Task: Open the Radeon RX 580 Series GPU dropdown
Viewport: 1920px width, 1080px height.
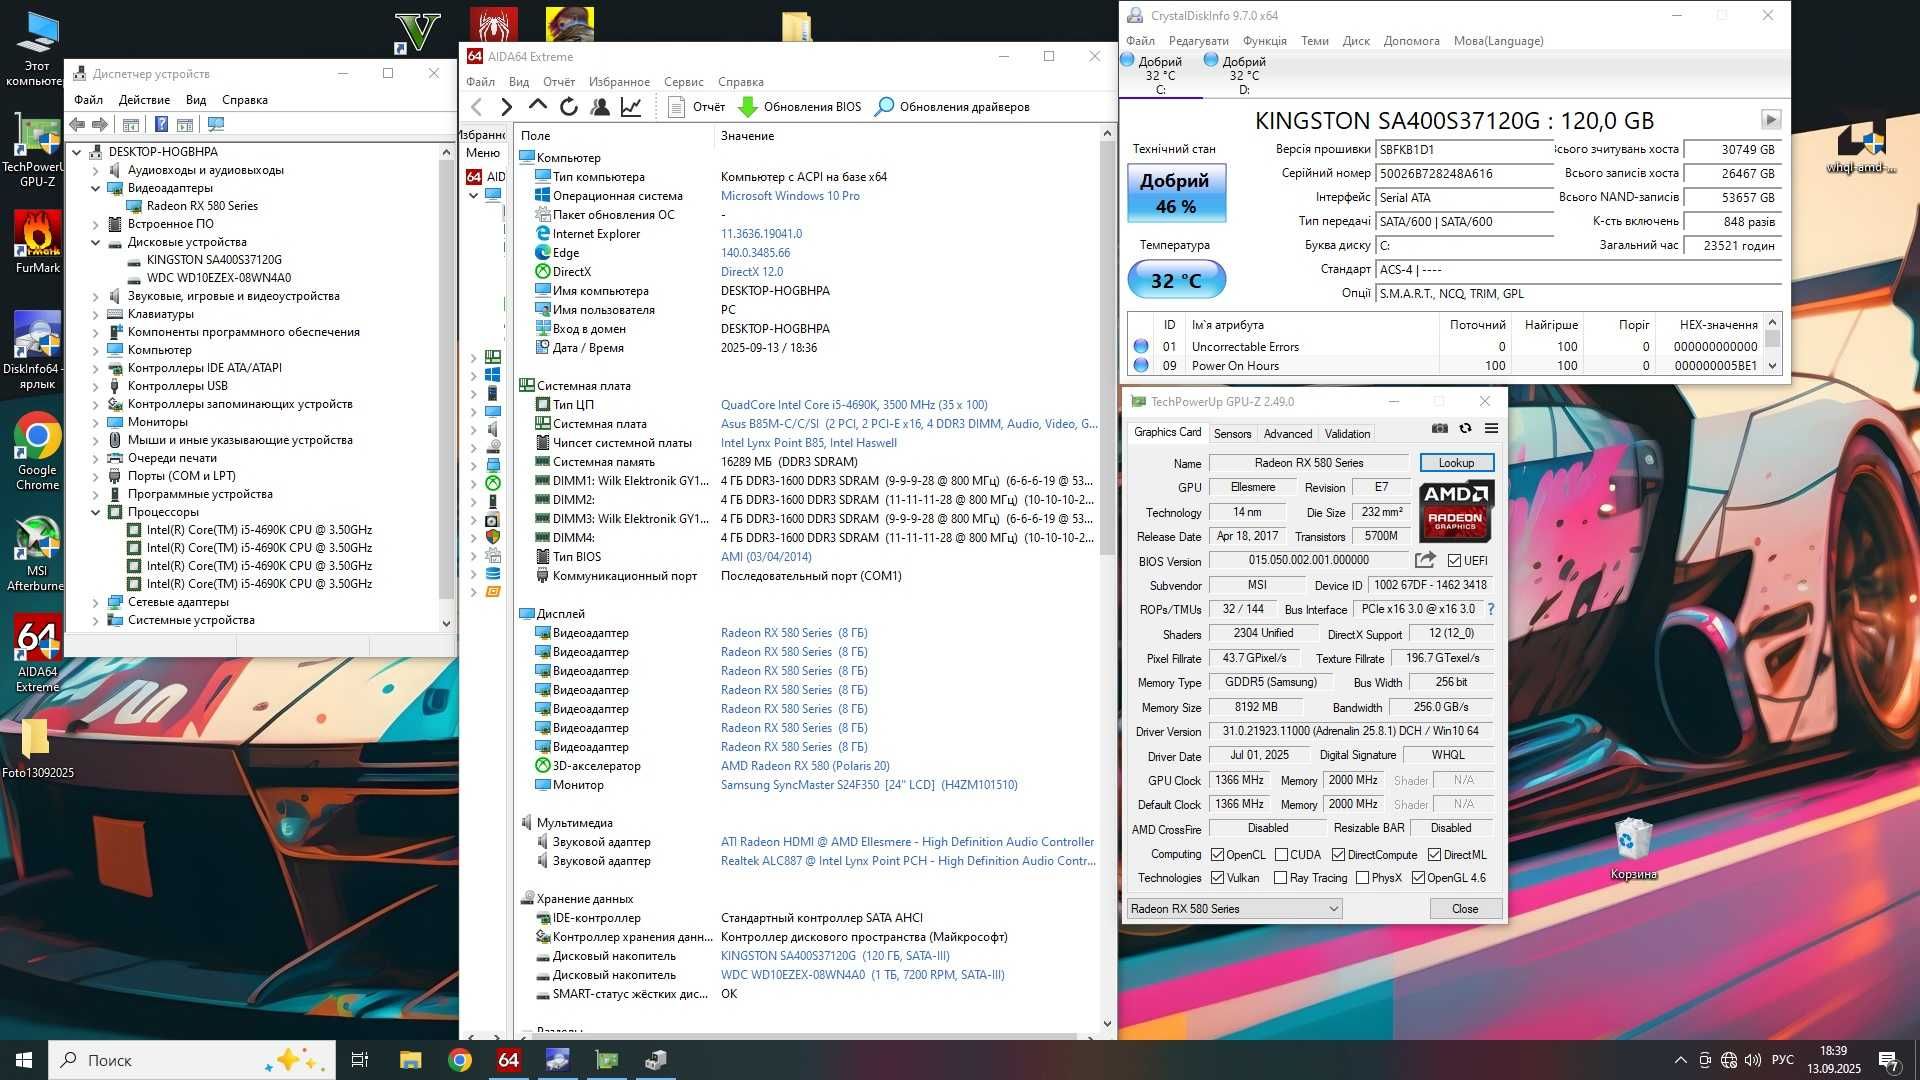Action: point(1234,909)
